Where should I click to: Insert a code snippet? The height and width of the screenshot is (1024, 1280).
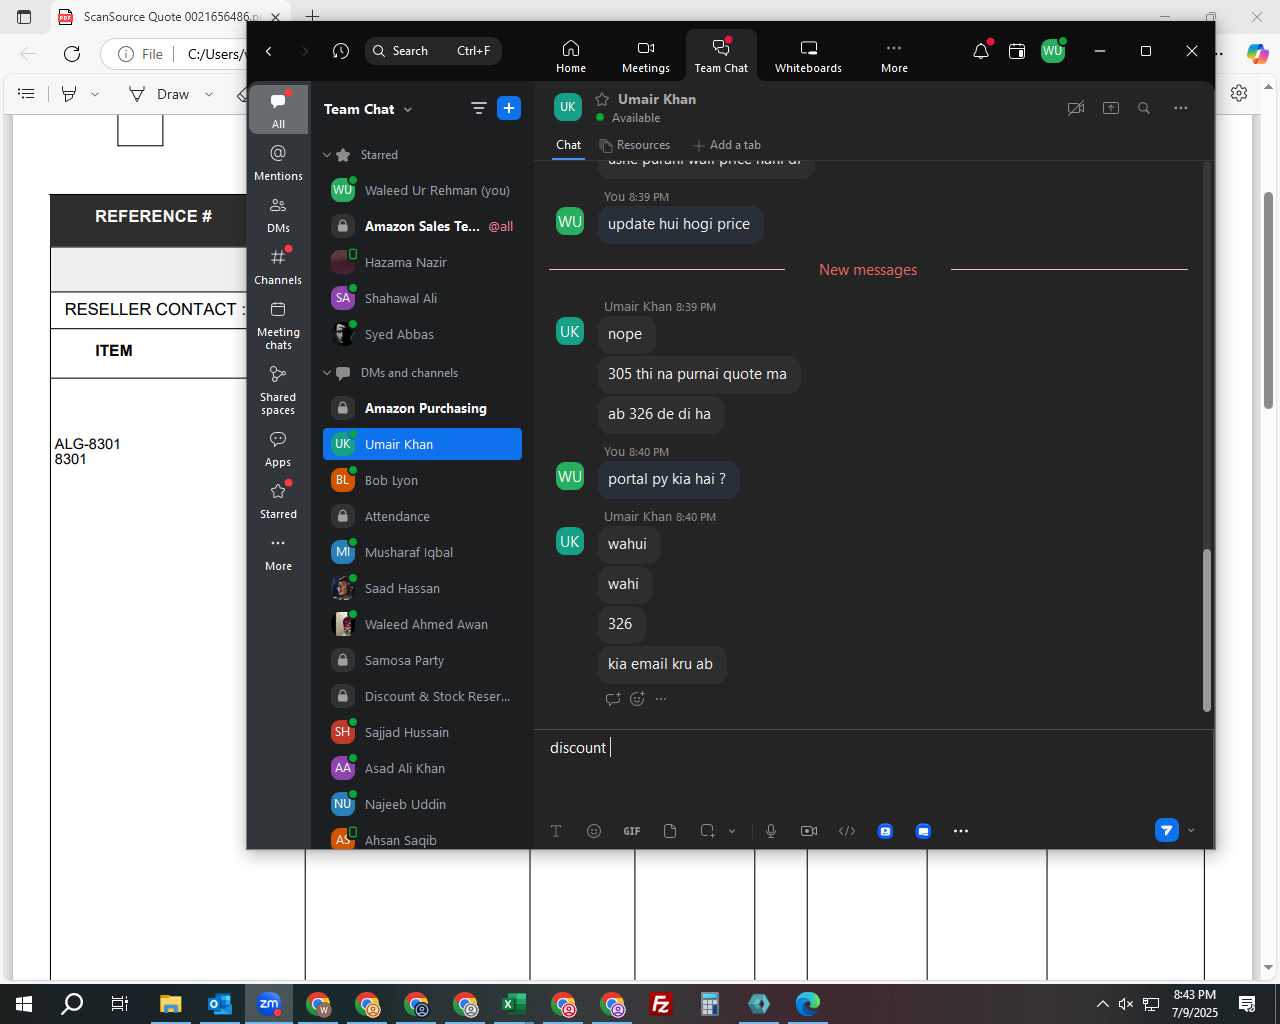coord(847,831)
